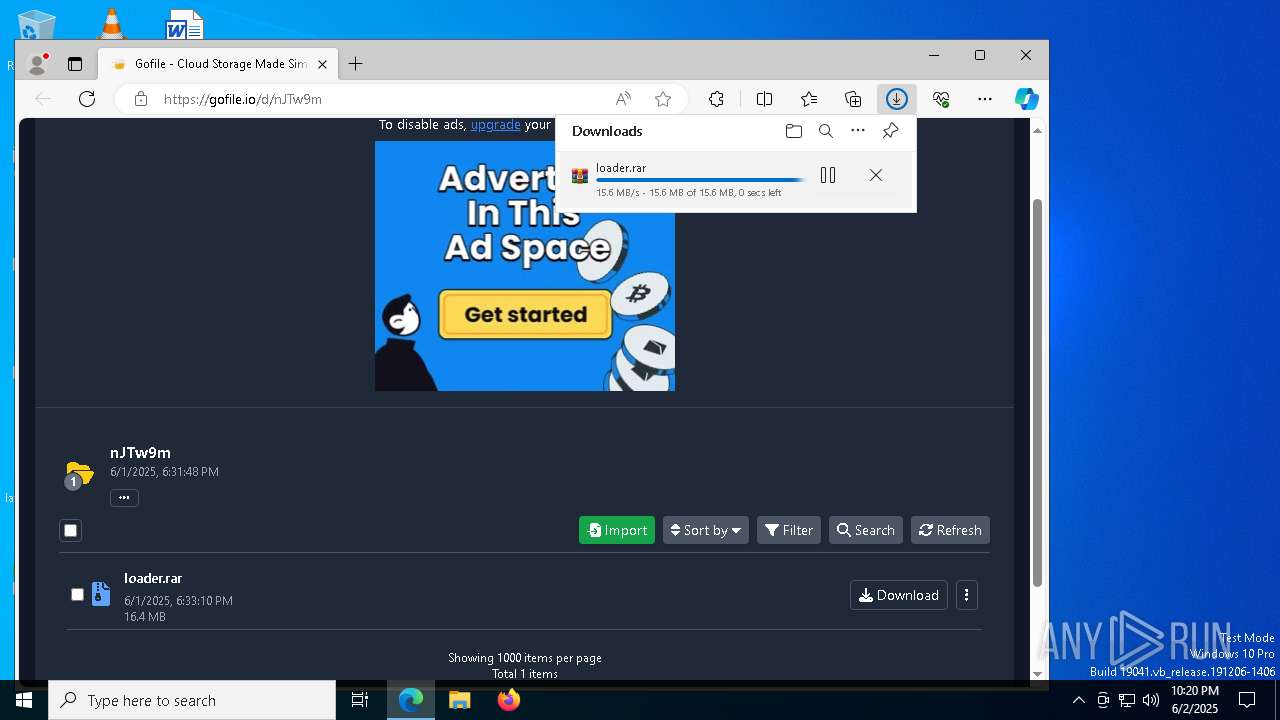
Task: Search downloads with magnifier icon
Action: pyautogui.click(x=826, y=131)
